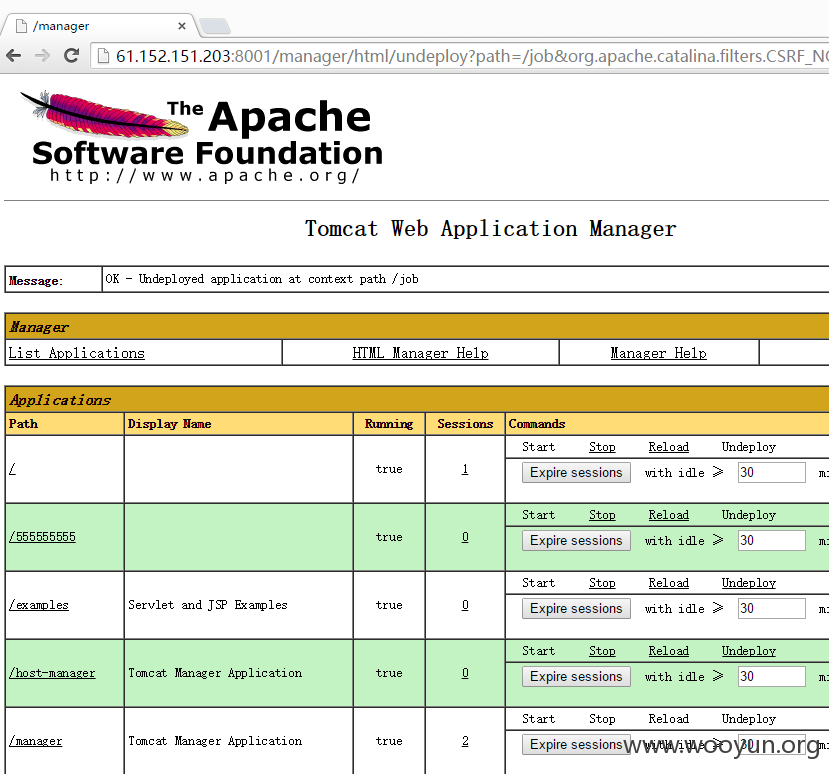
Task: Click the address bar URL
Action: click(x=472, y=56)
